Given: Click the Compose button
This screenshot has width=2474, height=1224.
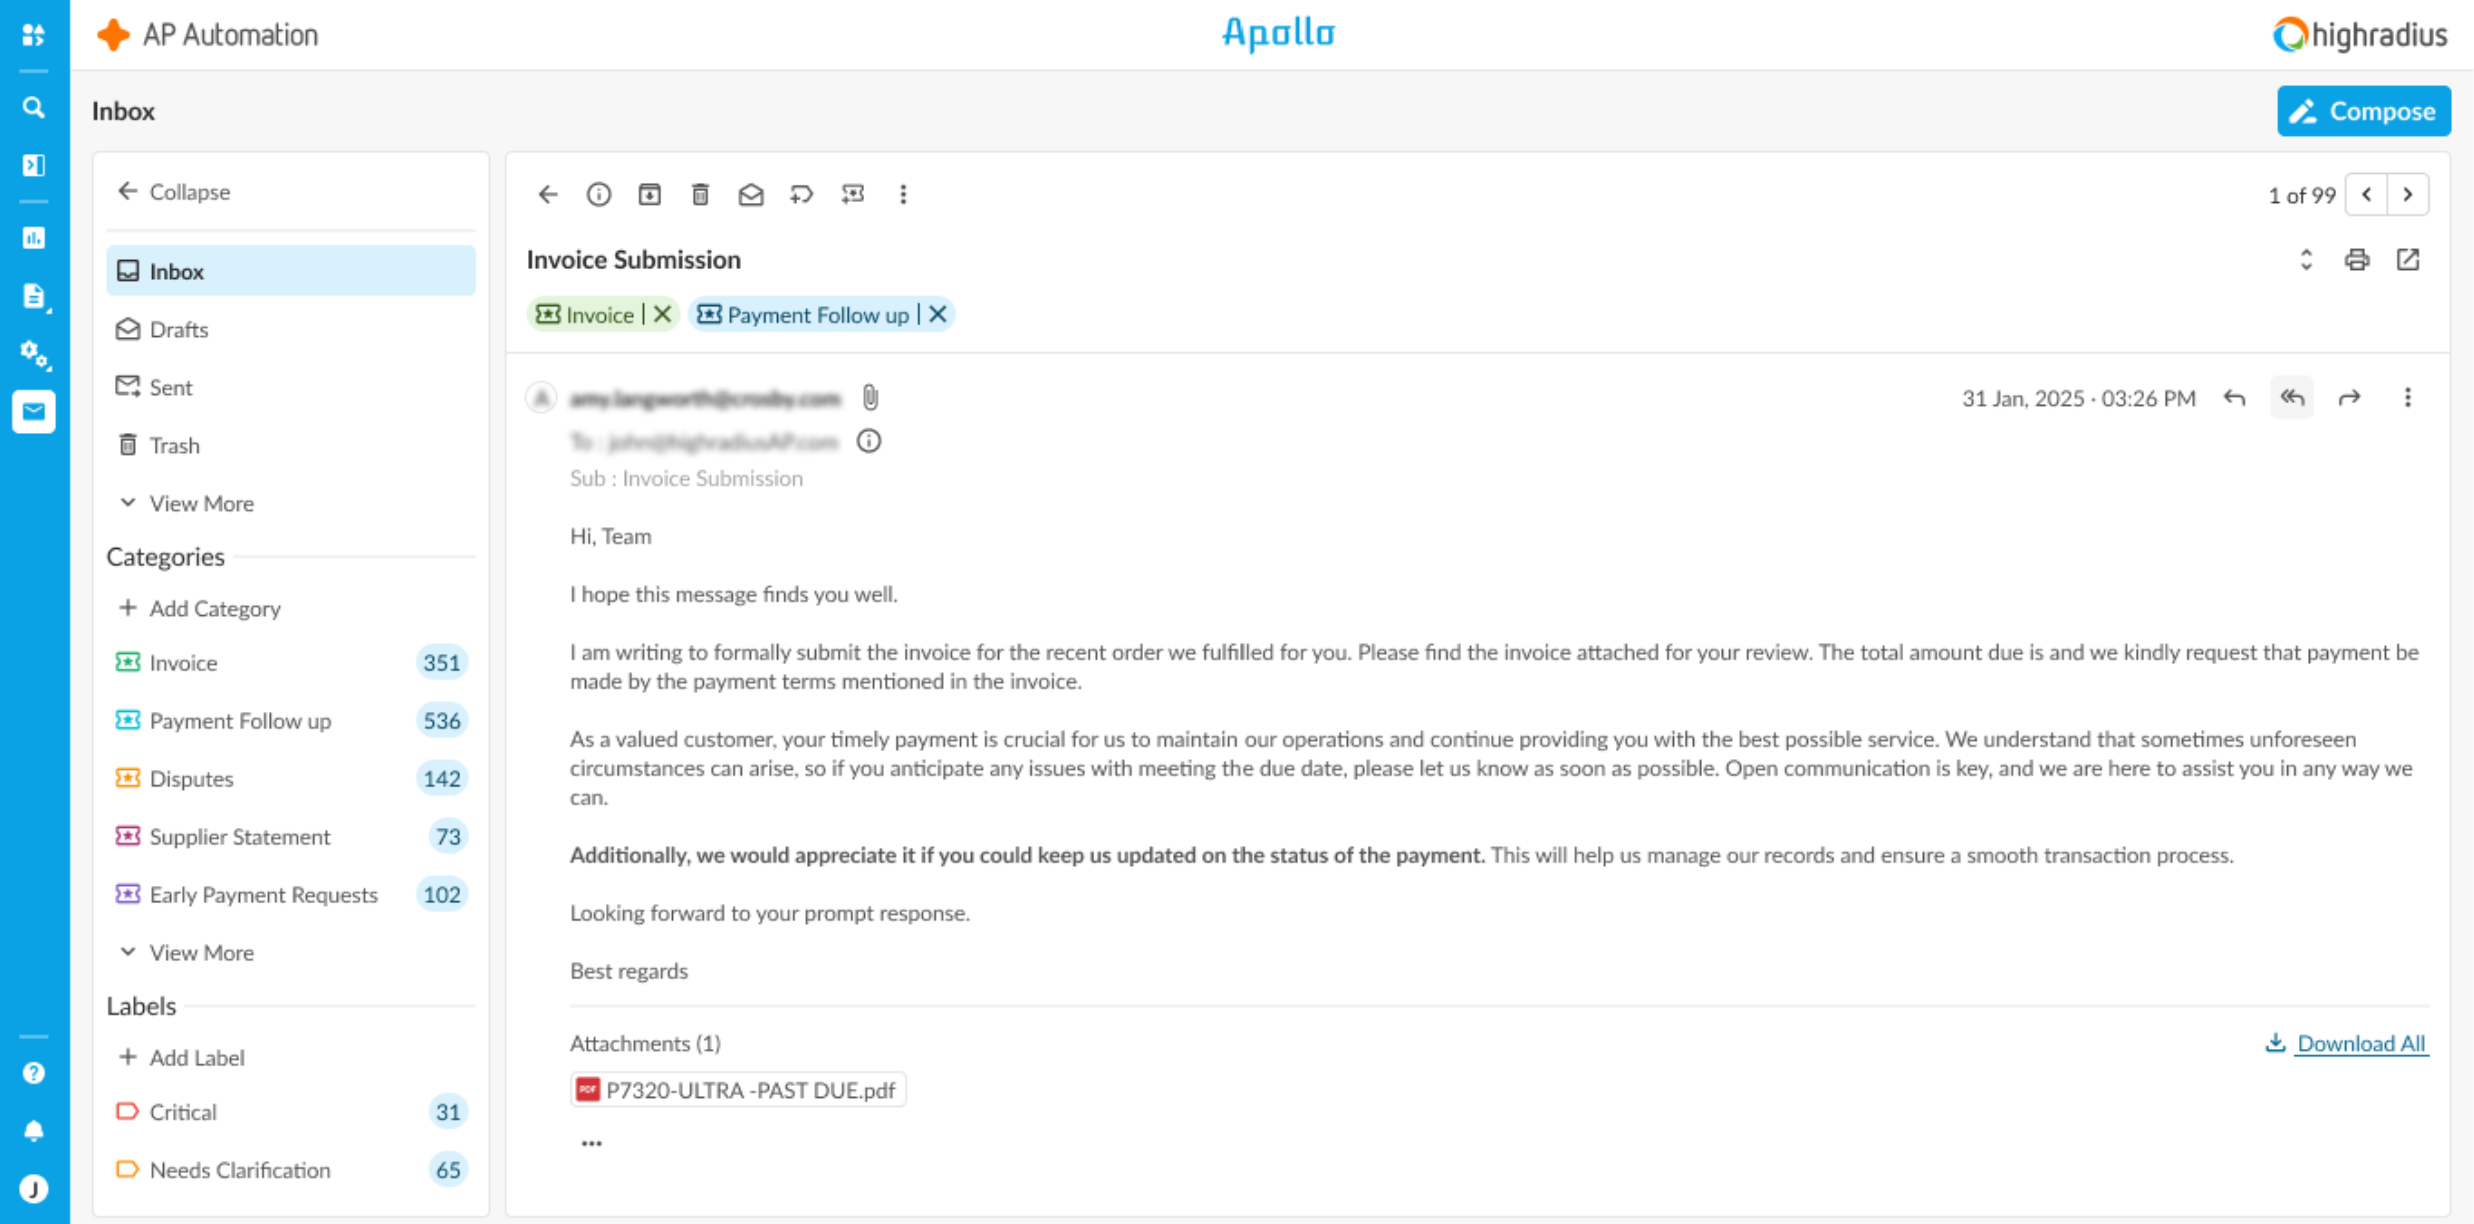Looking at the screenshot, I should (2364, 111).
